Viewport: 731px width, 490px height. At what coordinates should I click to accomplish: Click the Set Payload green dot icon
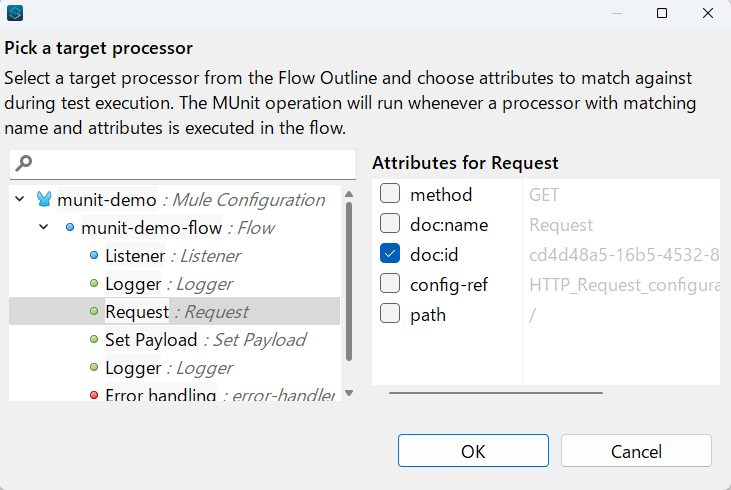click(x=94, y=340)
